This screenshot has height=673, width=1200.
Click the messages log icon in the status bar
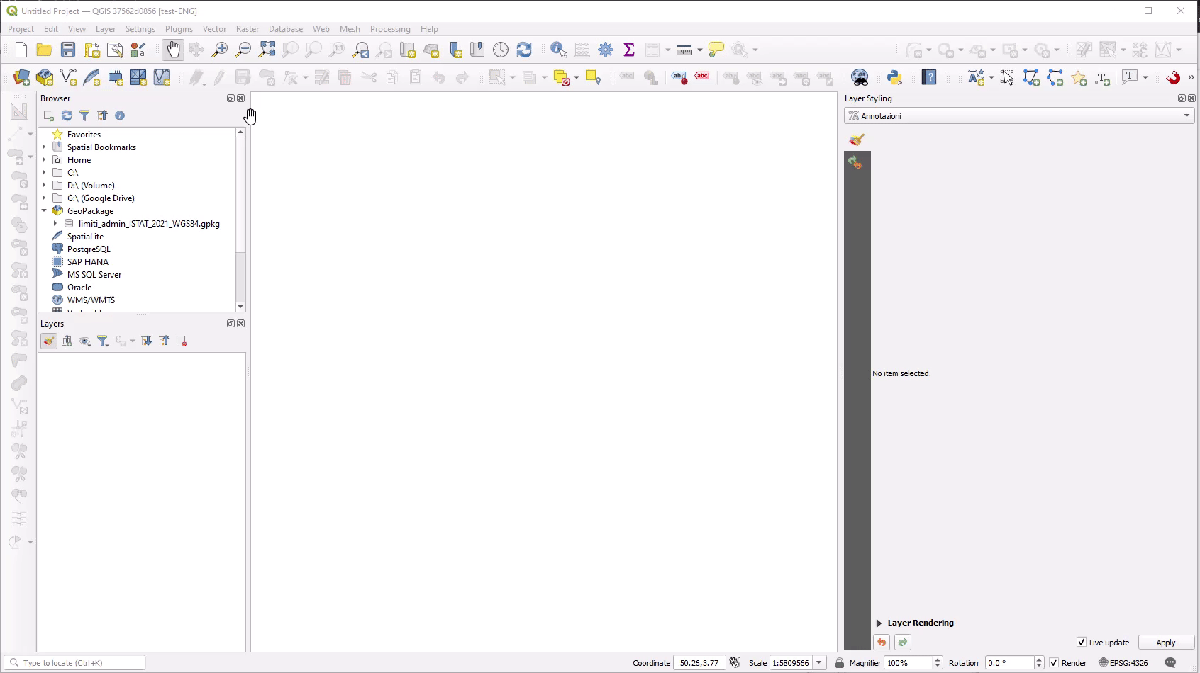pyautogui.click(x=1171, y=663)
